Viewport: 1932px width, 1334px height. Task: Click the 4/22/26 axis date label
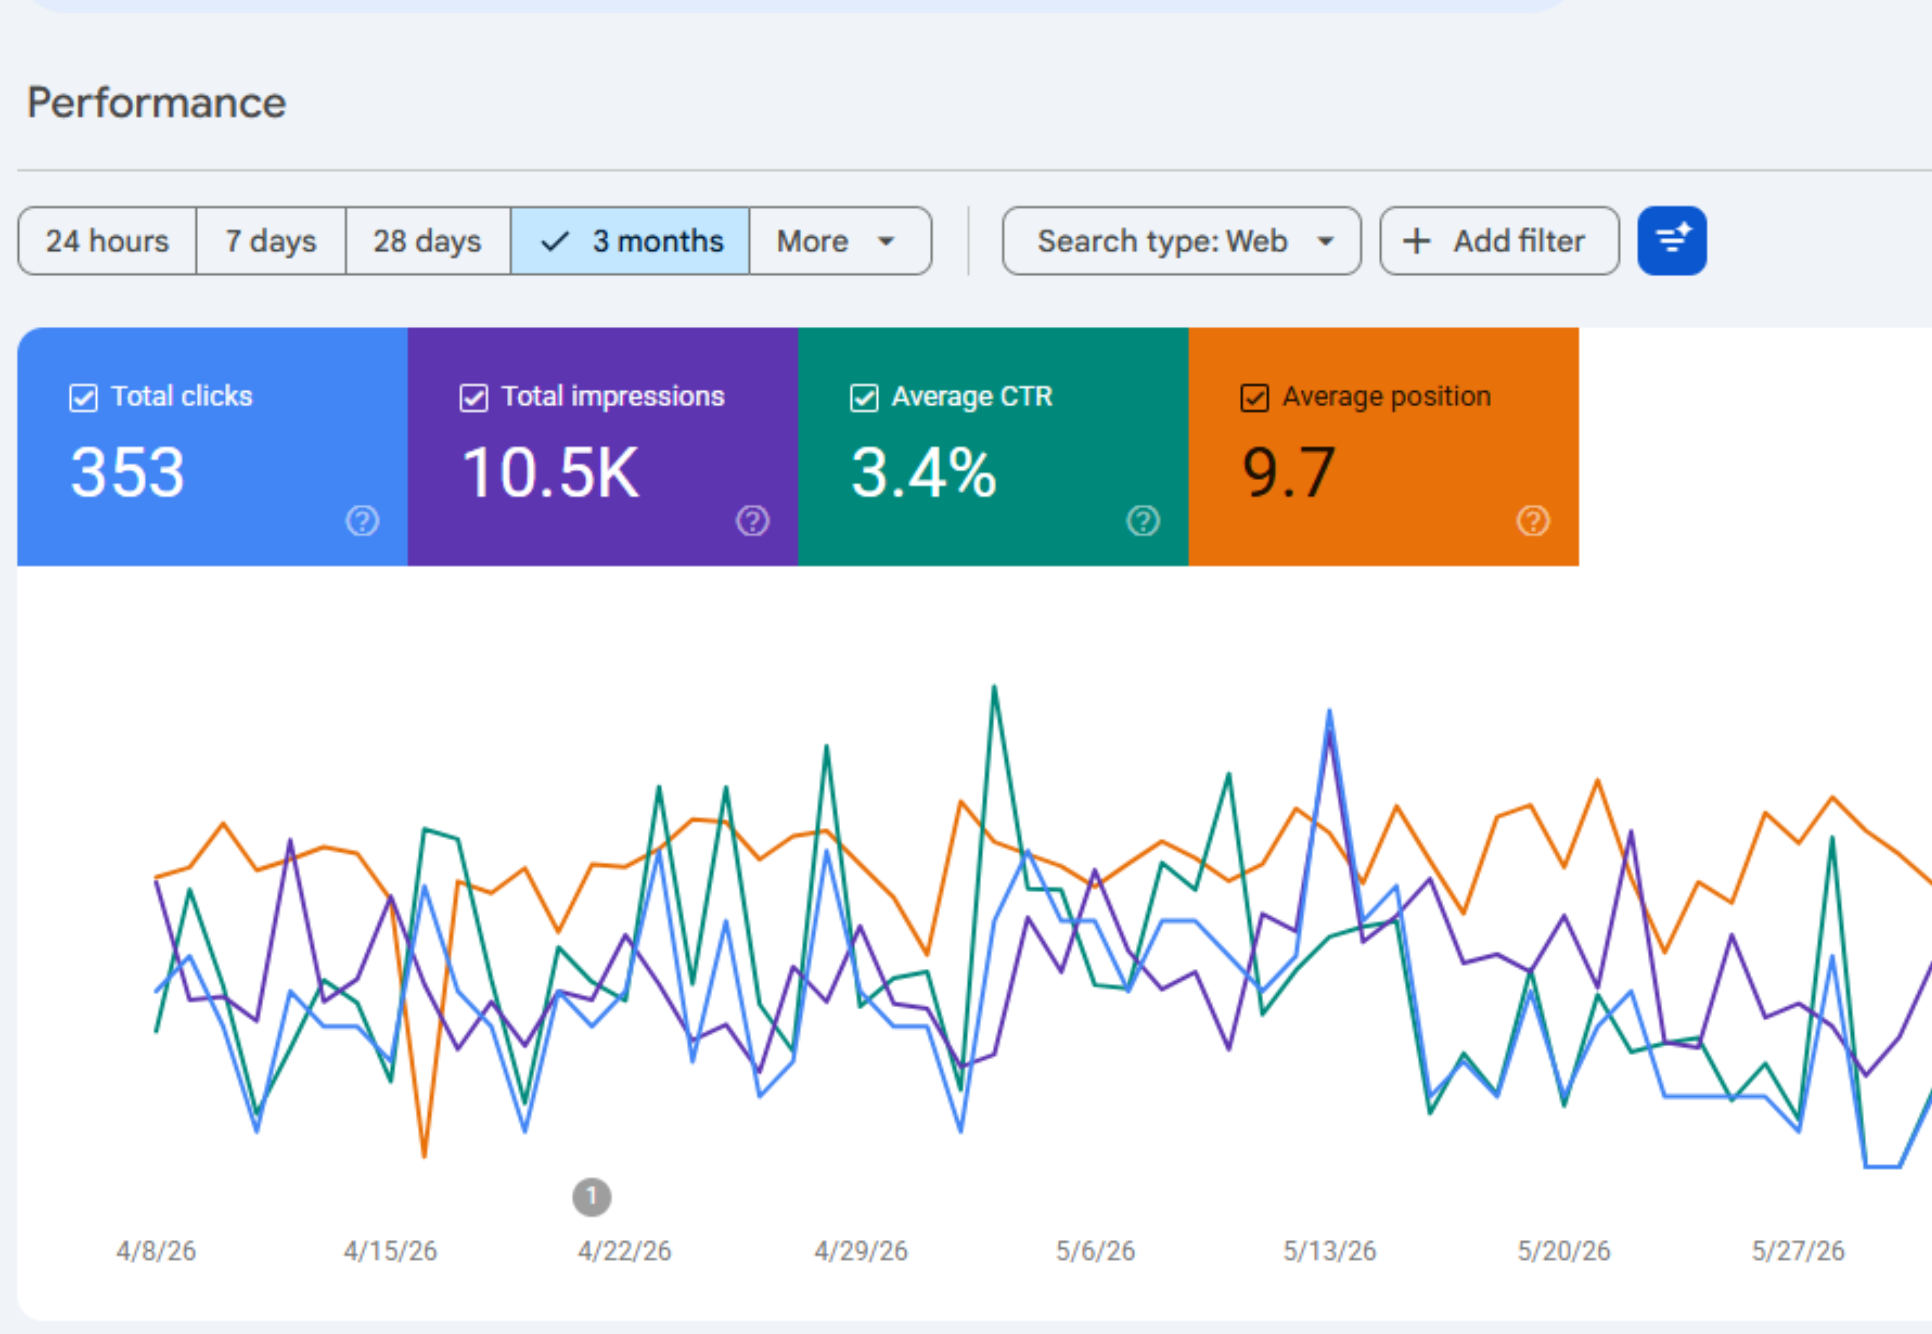pos(625,1251)
